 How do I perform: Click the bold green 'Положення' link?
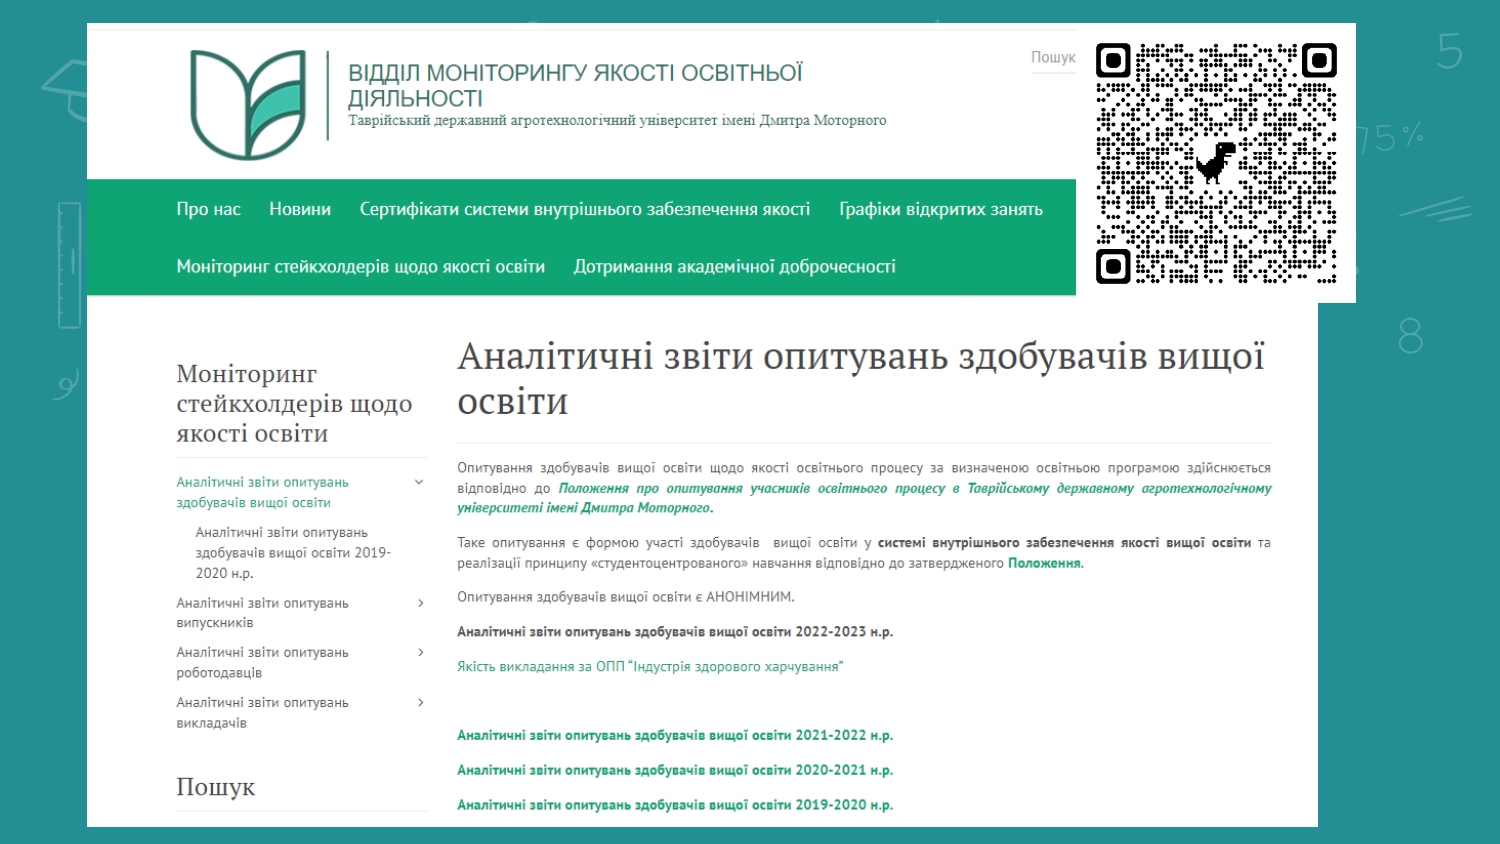(1044, 563)
